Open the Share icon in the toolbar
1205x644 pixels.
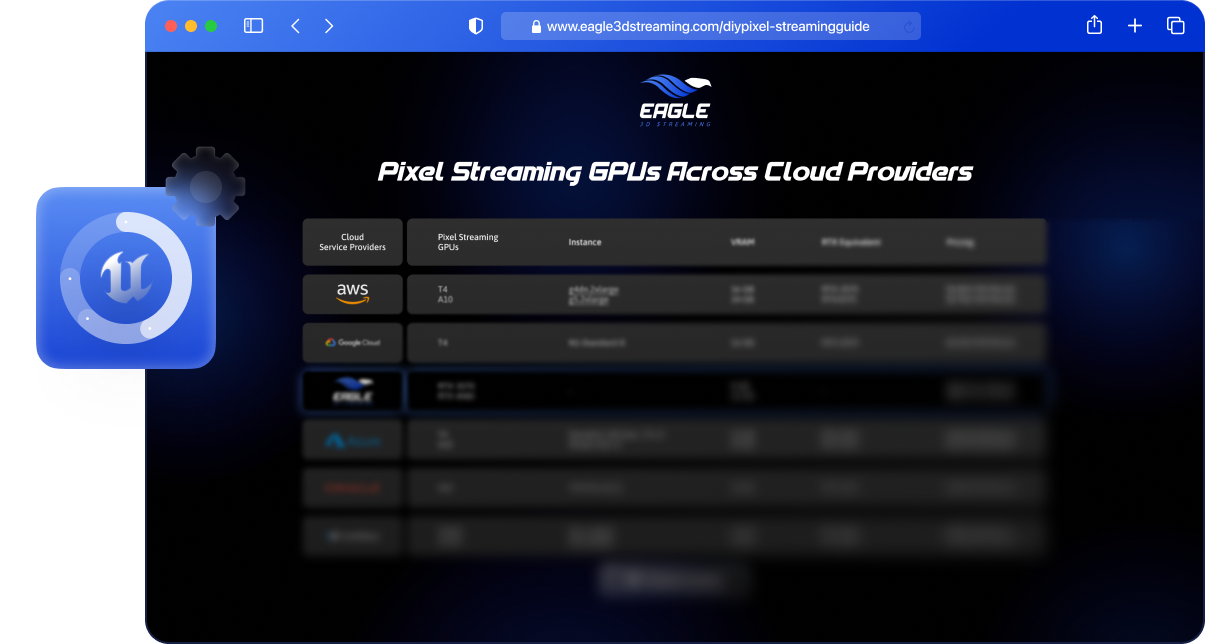click(1094, 26)
